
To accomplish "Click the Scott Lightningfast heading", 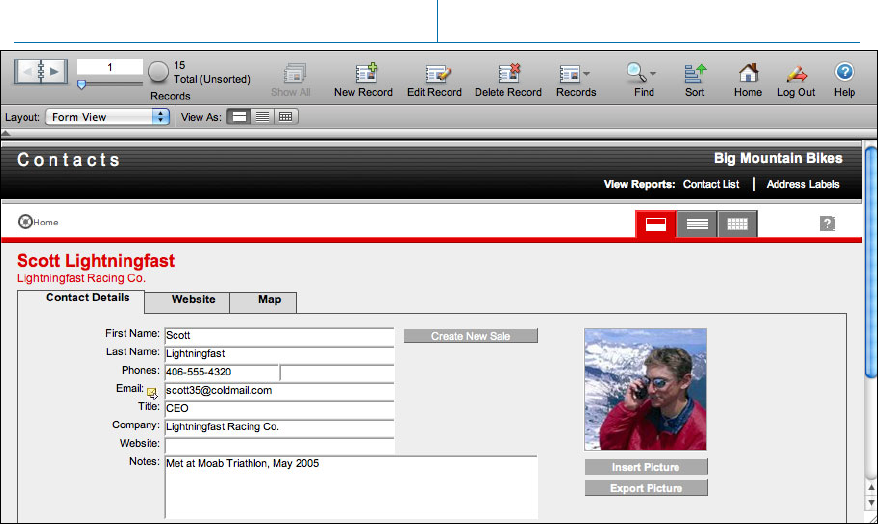I will (x=96, y=261).
